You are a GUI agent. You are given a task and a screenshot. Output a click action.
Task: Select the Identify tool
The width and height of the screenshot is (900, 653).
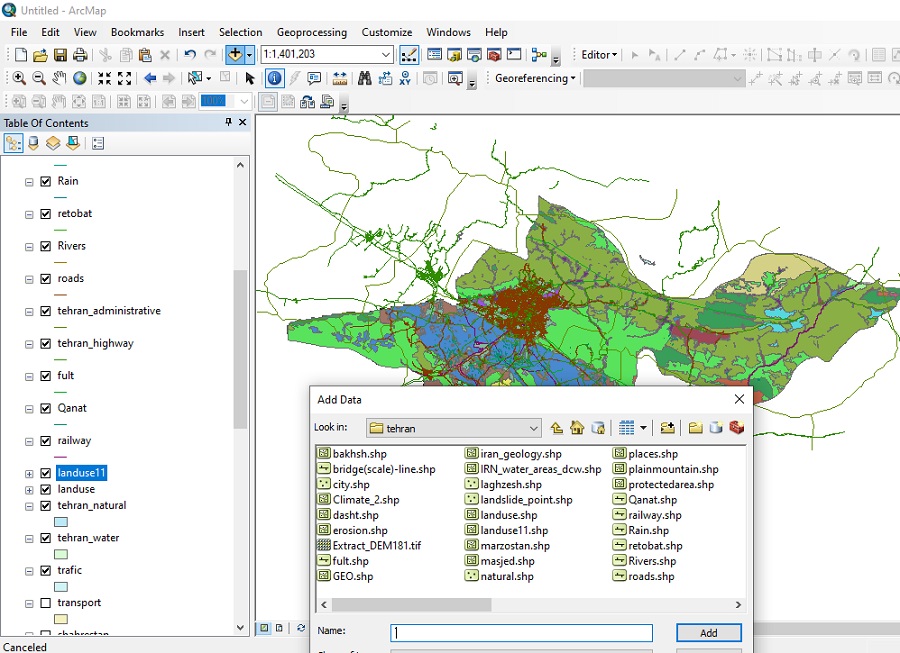click(274, 78)
